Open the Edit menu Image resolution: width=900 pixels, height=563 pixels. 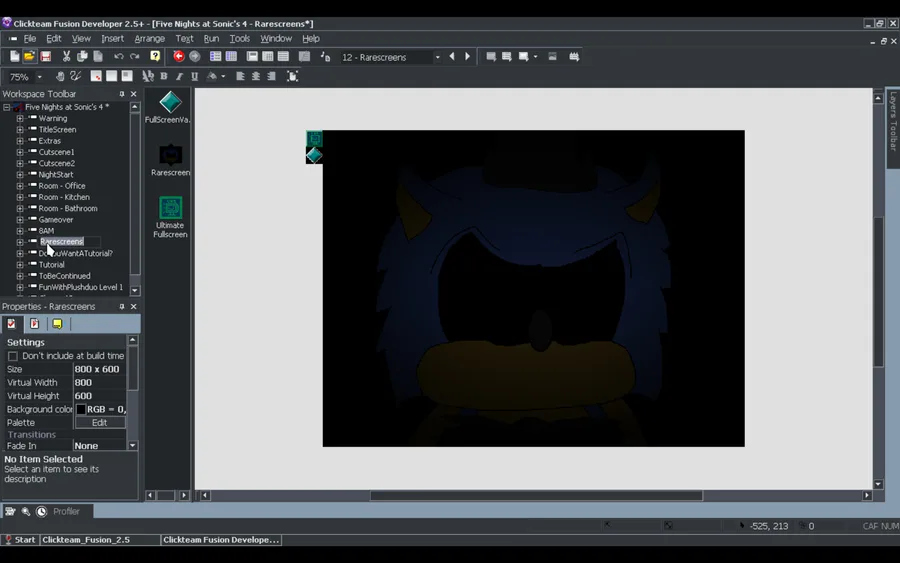point(53,38)
